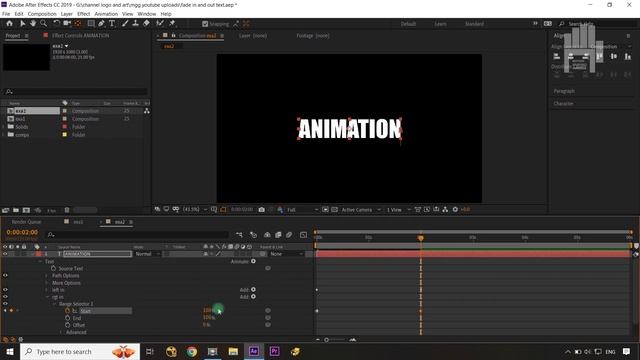Select the Brush tool
Viewport: 640px width, 360px height.
coord(125,24)
